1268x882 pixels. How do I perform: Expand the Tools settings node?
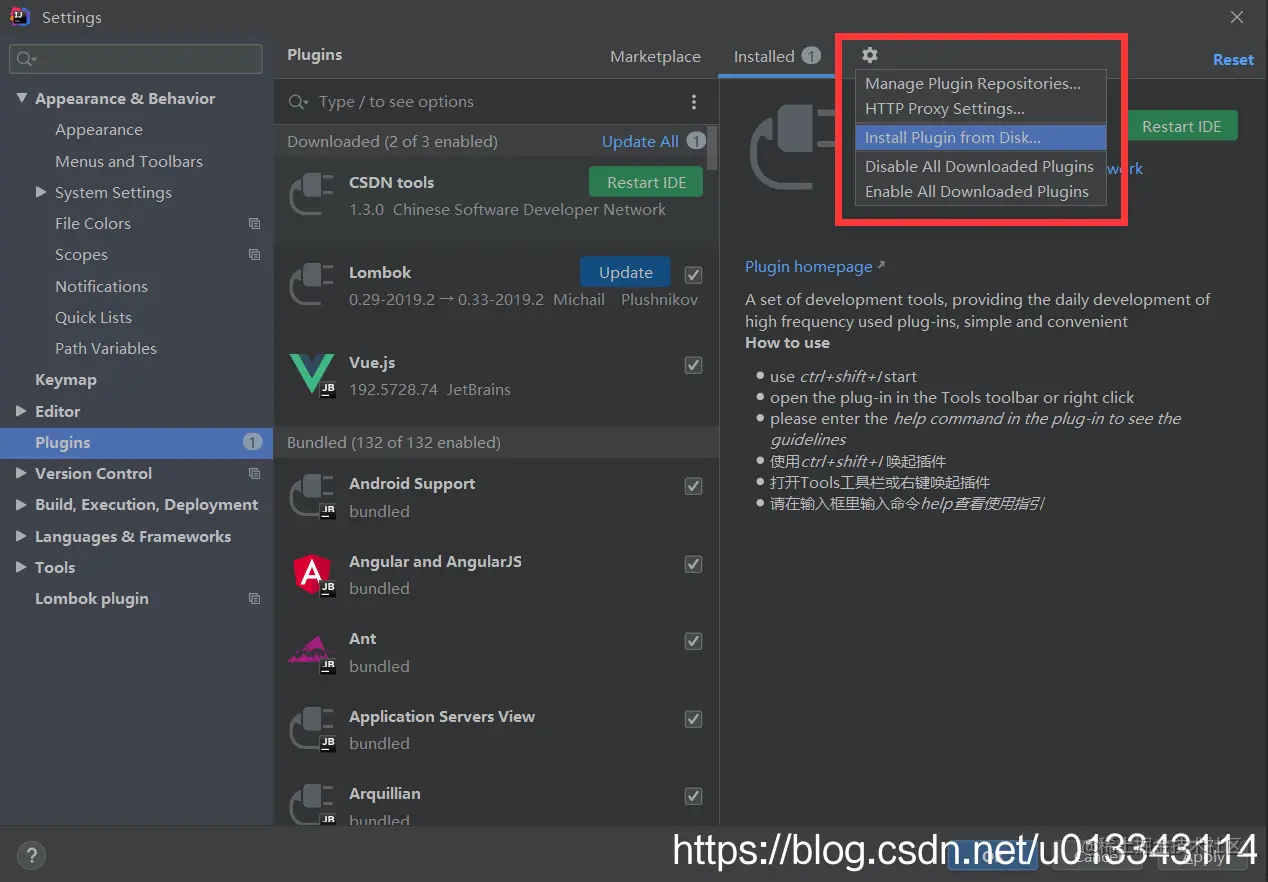coord(22,567)
